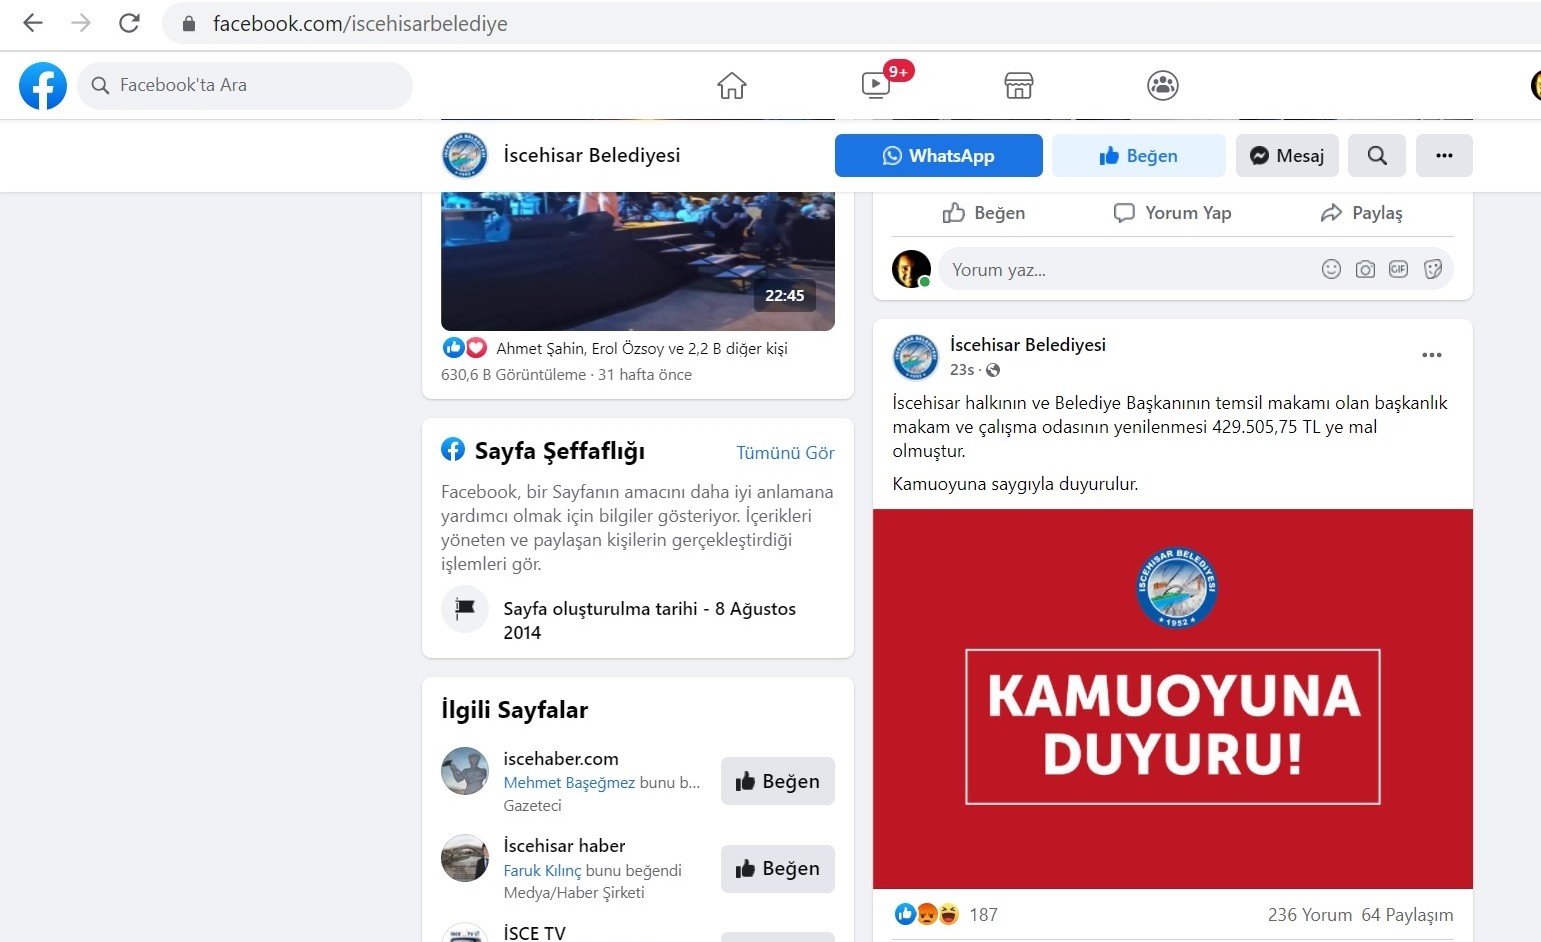
Task: Insert an emoji in comment box
Action: 1331,269
